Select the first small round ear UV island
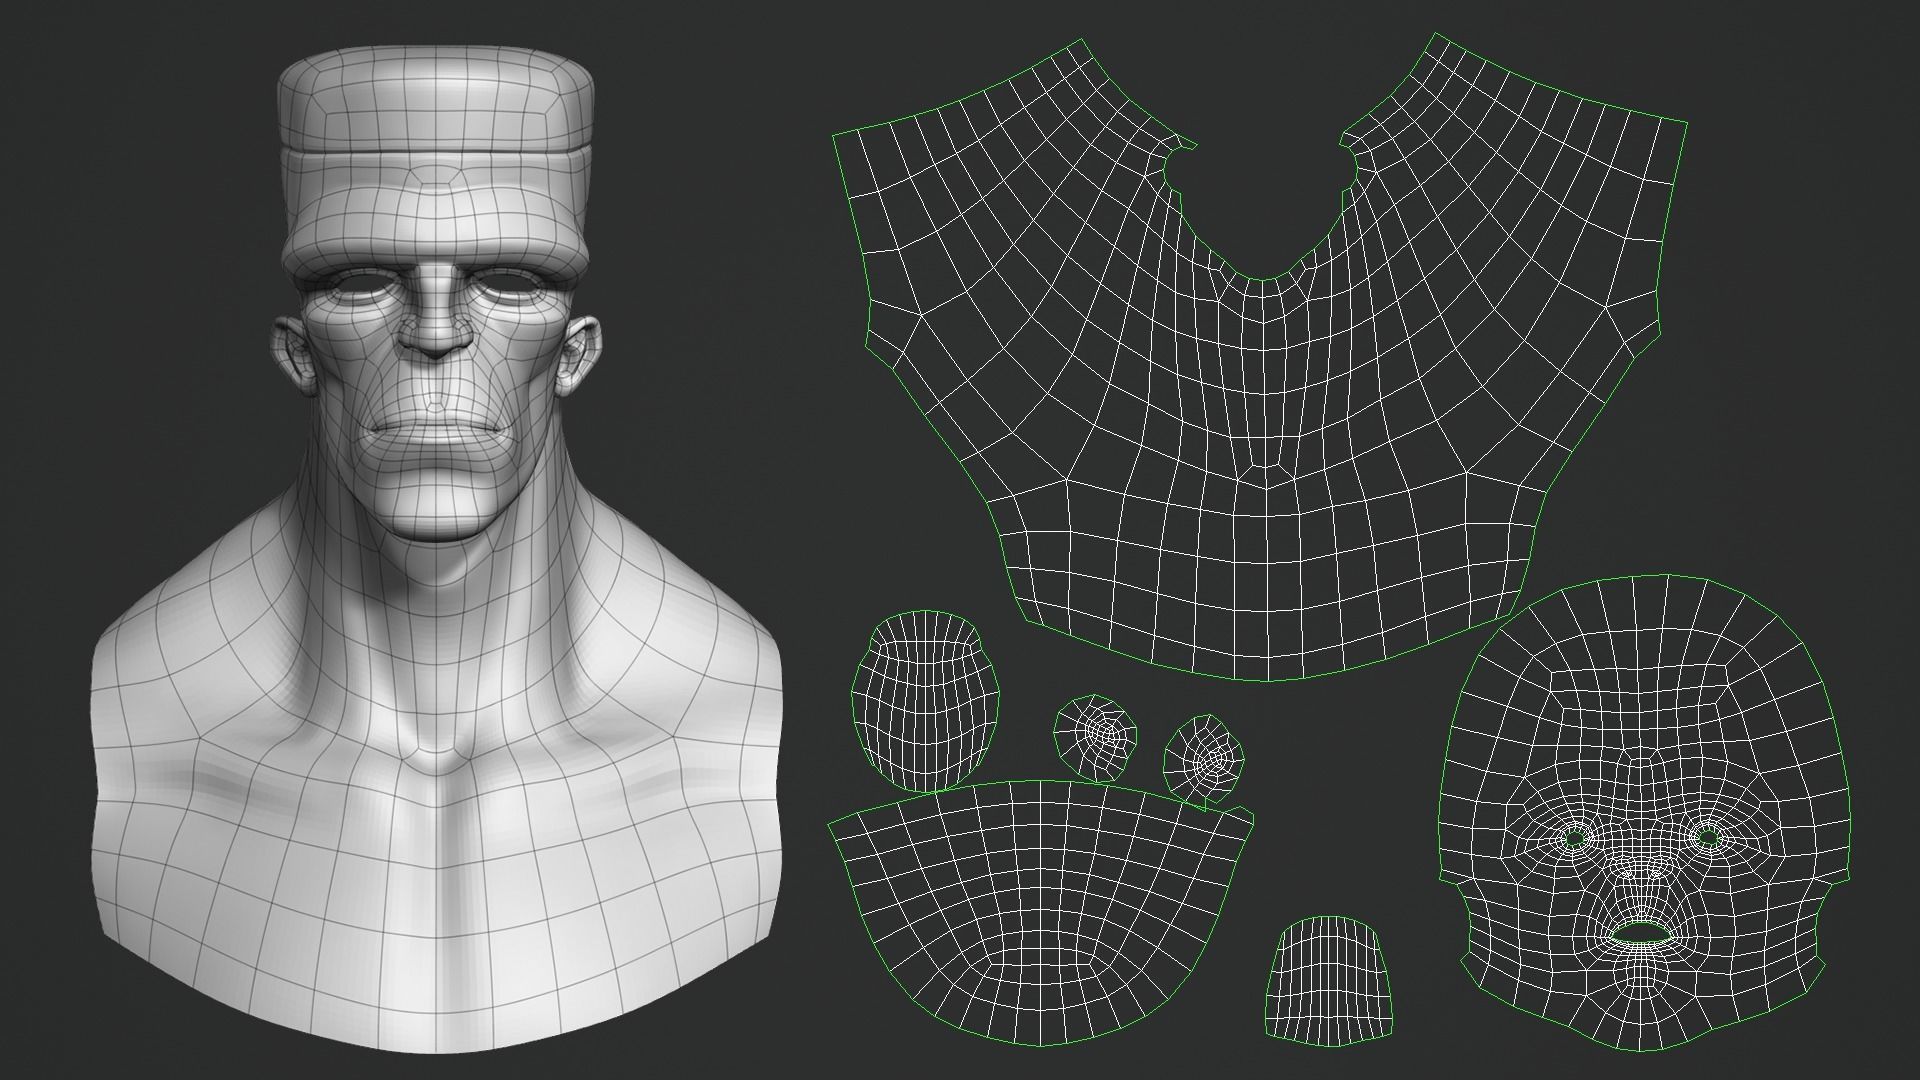The height and width of the screenshot is (1080, 1920). pyautogui.click(x=1096, y=738)
